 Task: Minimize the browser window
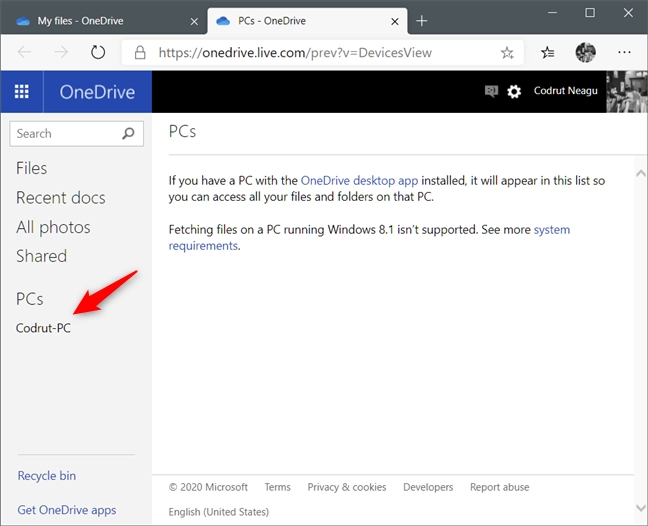(553, 12)
